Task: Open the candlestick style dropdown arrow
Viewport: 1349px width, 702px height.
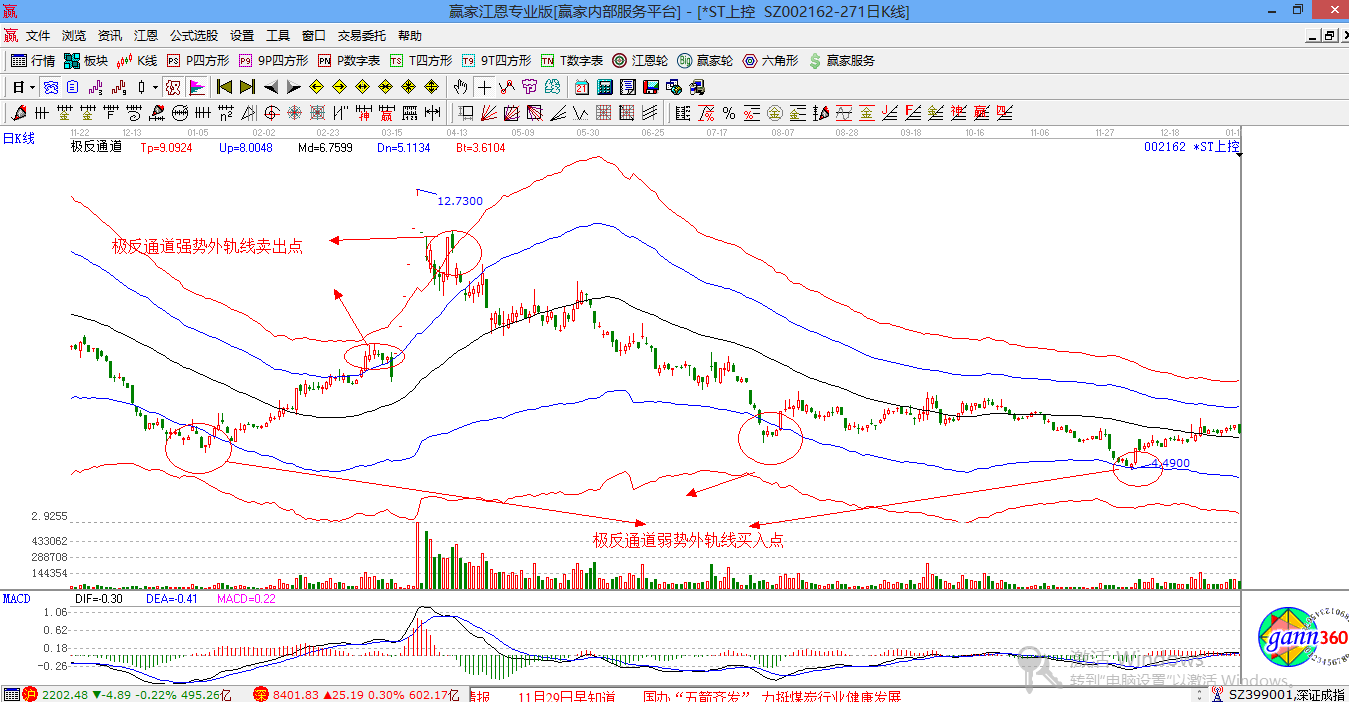Action: (155, 87)
